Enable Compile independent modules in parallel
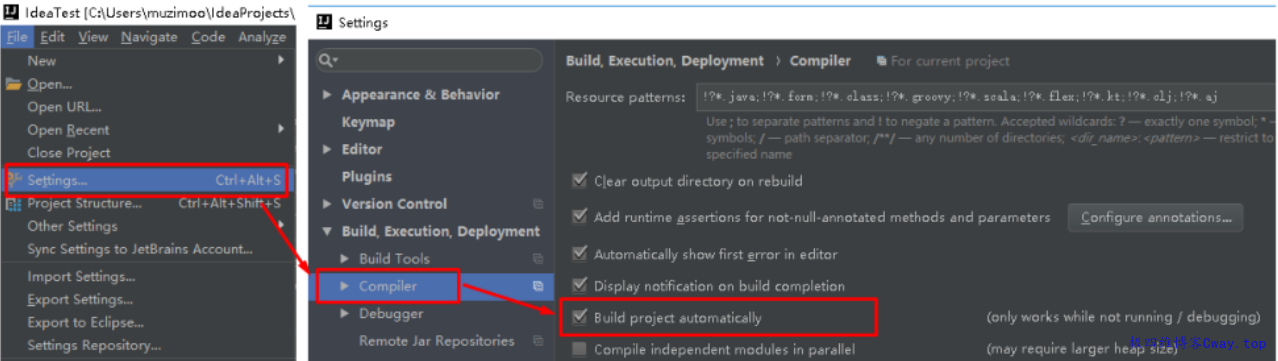The image size is (1278, 361). click(x=579, y=350)
